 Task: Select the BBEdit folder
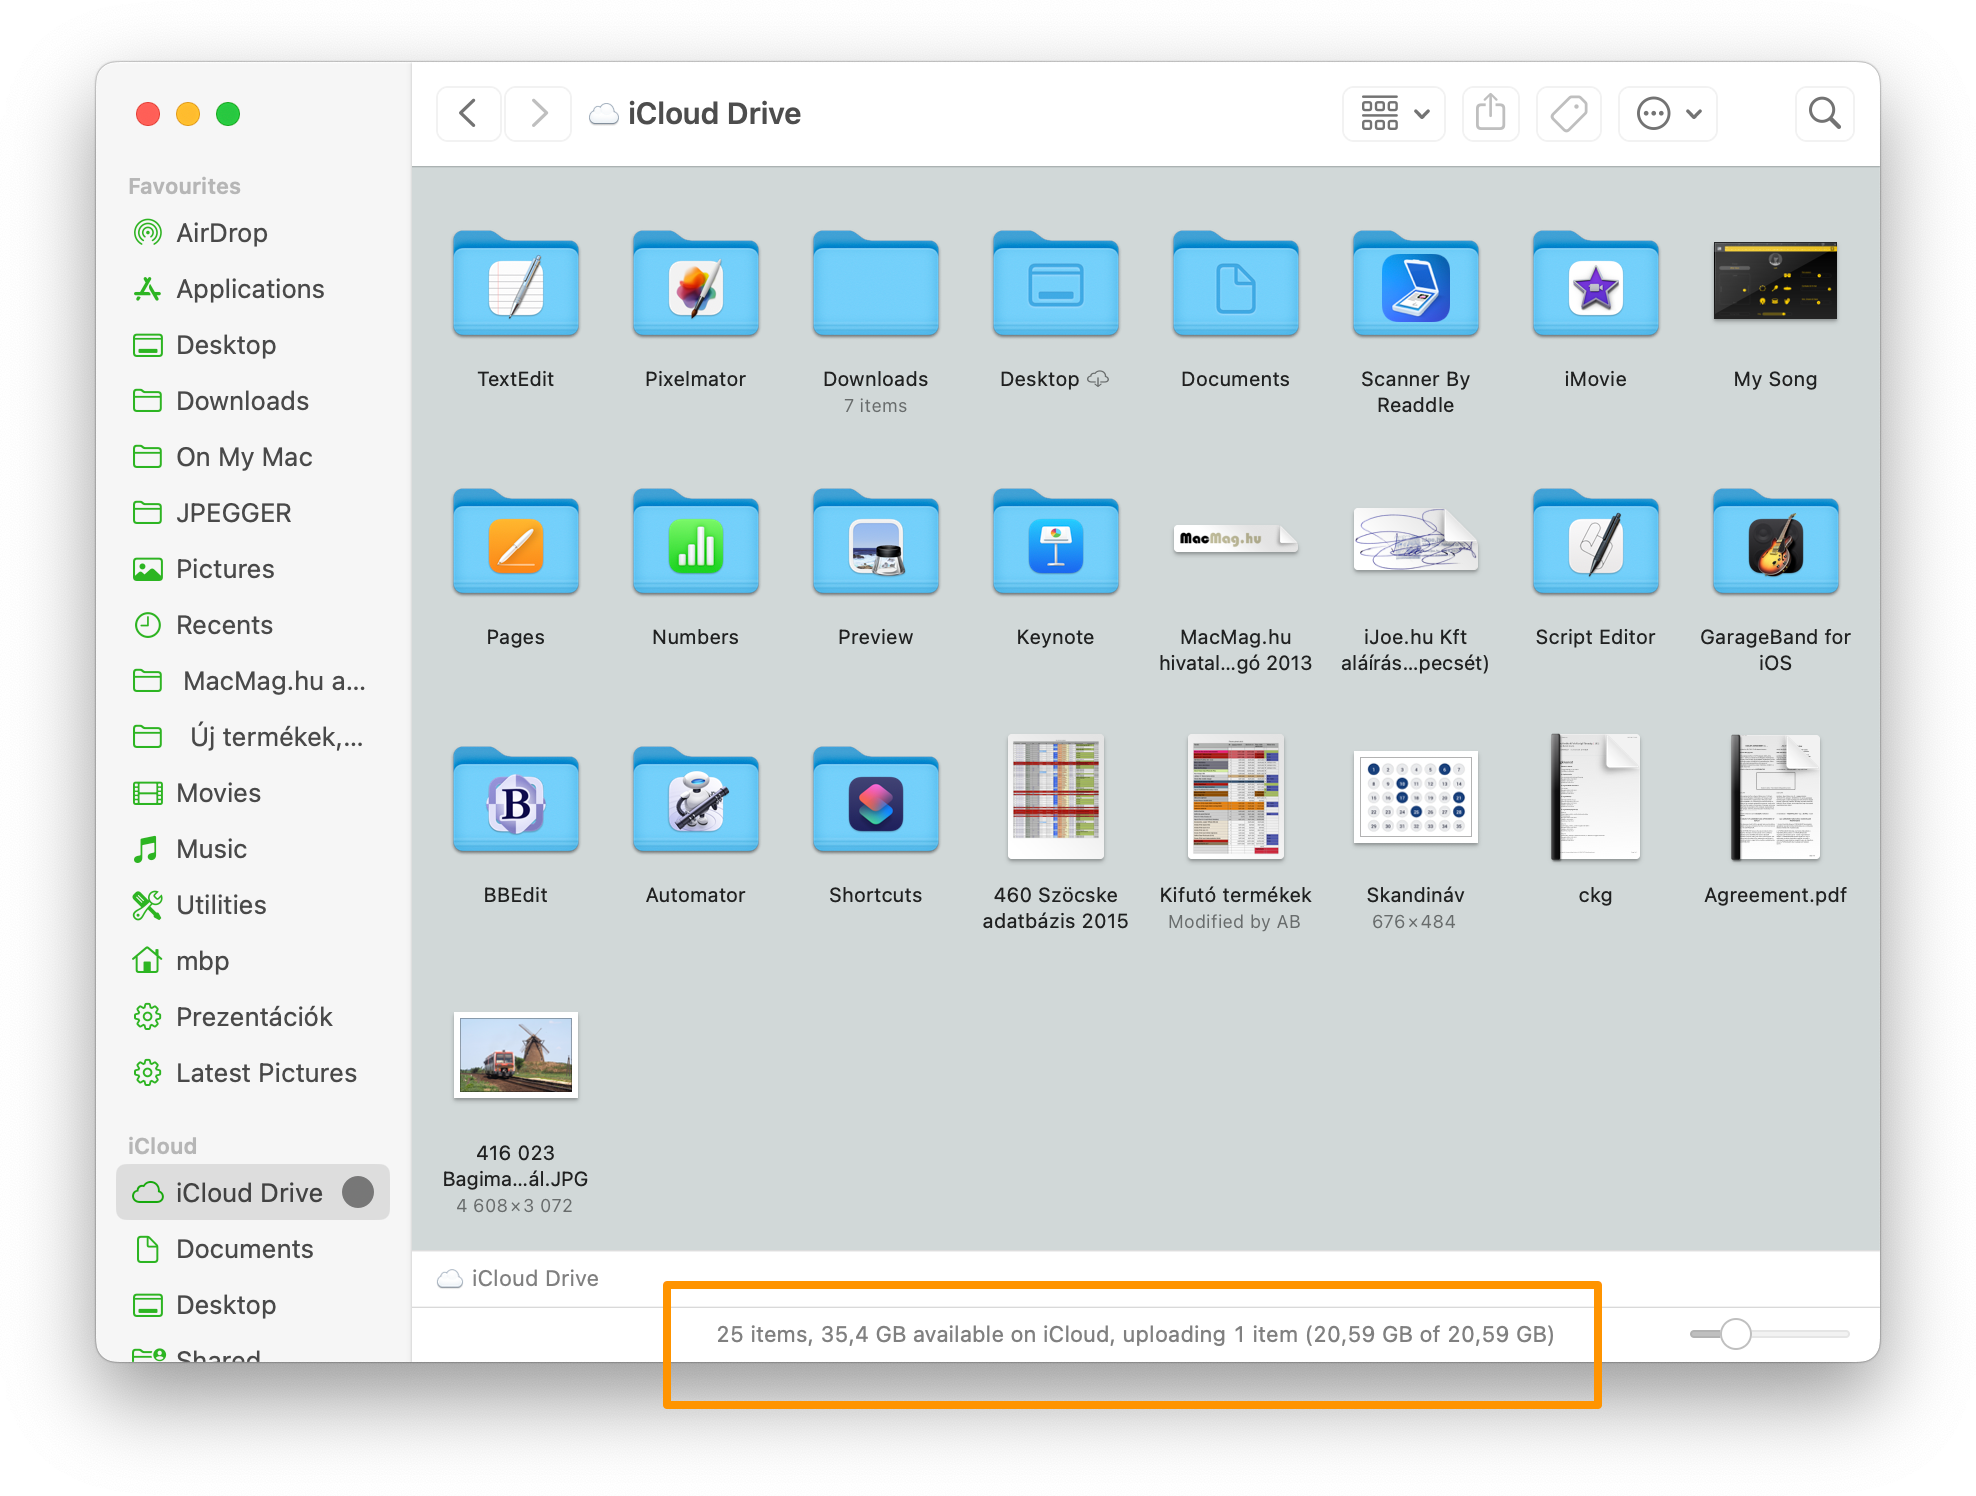tap(515, 801)
